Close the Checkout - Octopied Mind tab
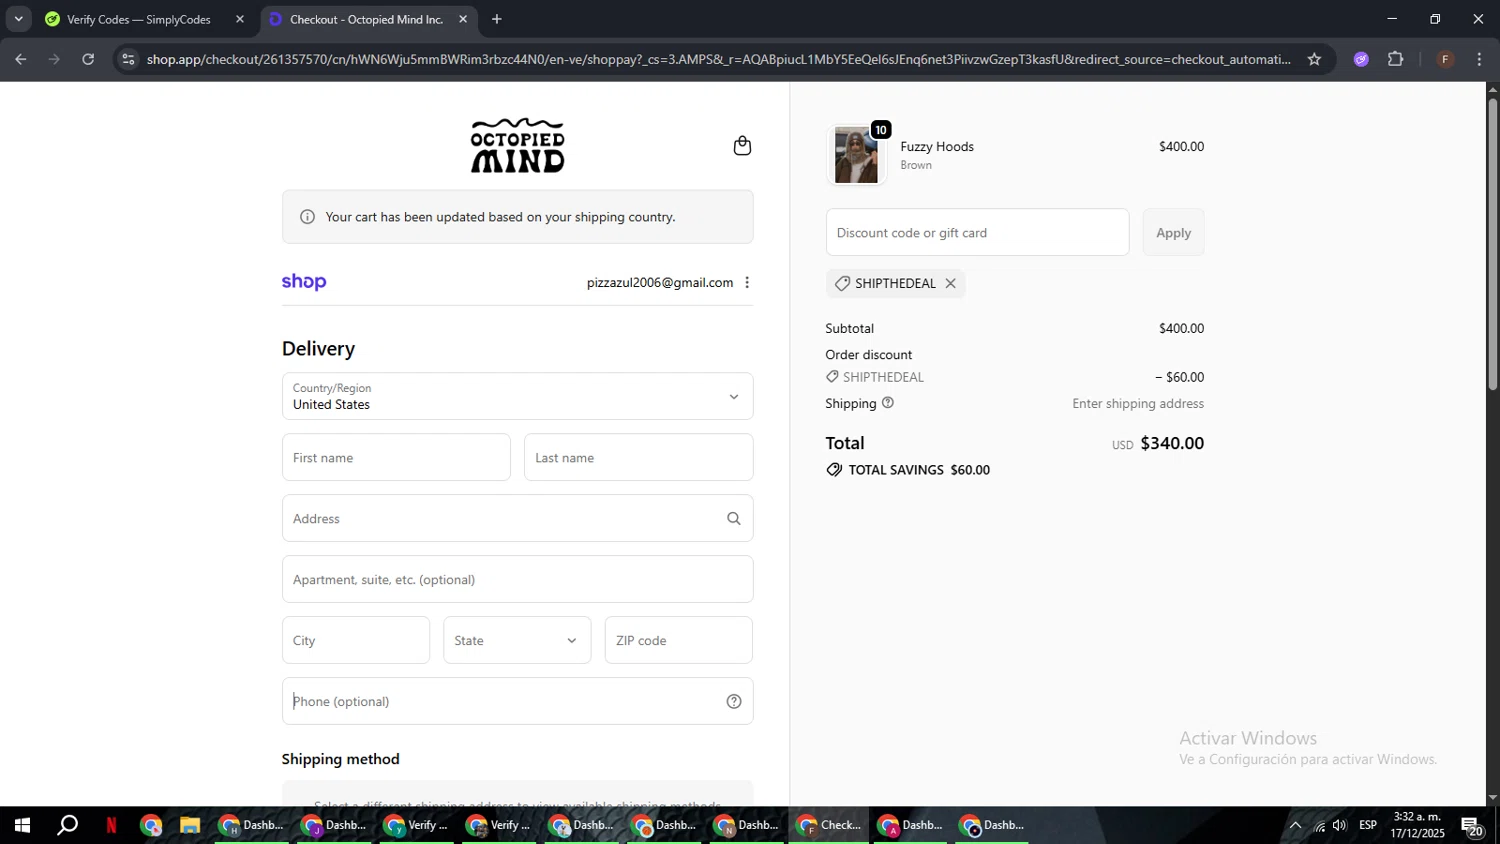The width and height of the screenshot is (1500, 844). [463, 19]
